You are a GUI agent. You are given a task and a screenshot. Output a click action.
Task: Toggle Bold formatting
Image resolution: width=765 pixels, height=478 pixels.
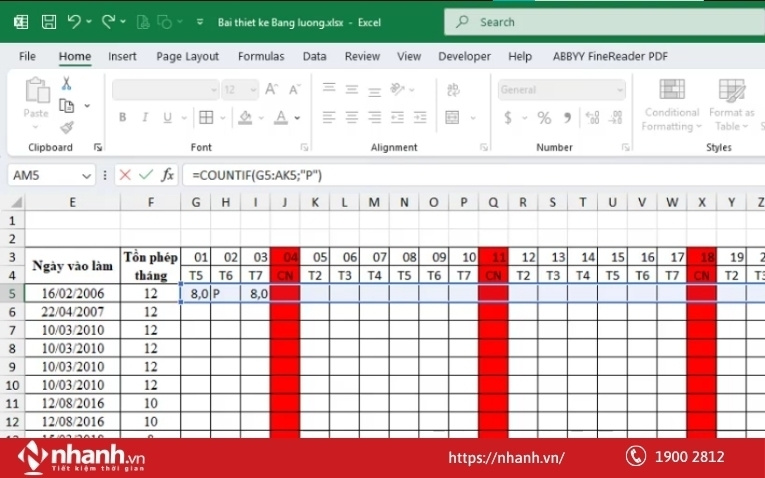point(122,117)
